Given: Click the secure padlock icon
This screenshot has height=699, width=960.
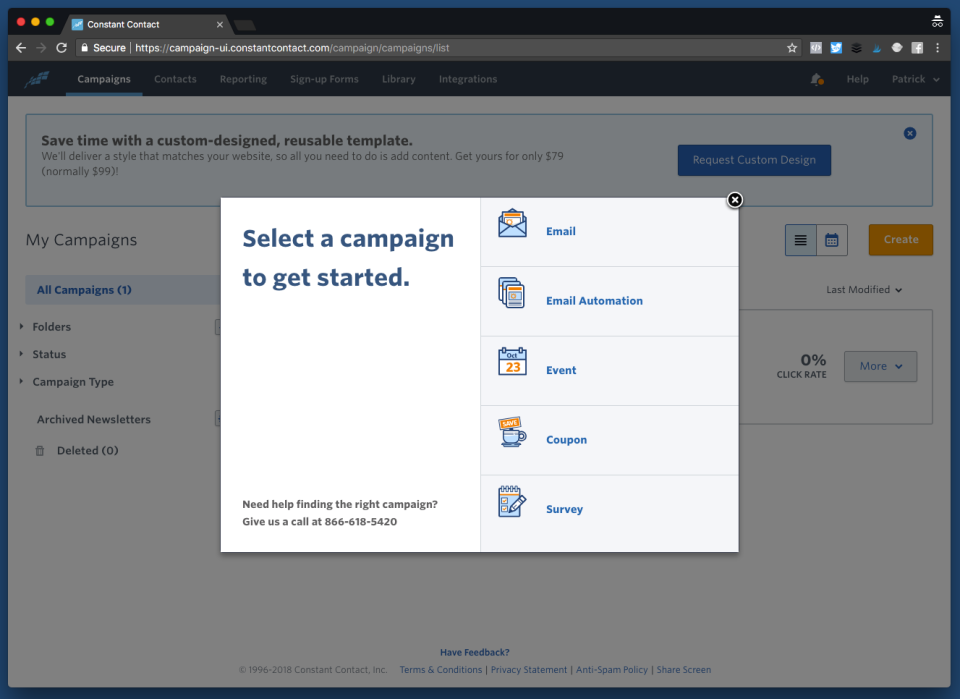Looking at the screenshot, I should 84,48.
